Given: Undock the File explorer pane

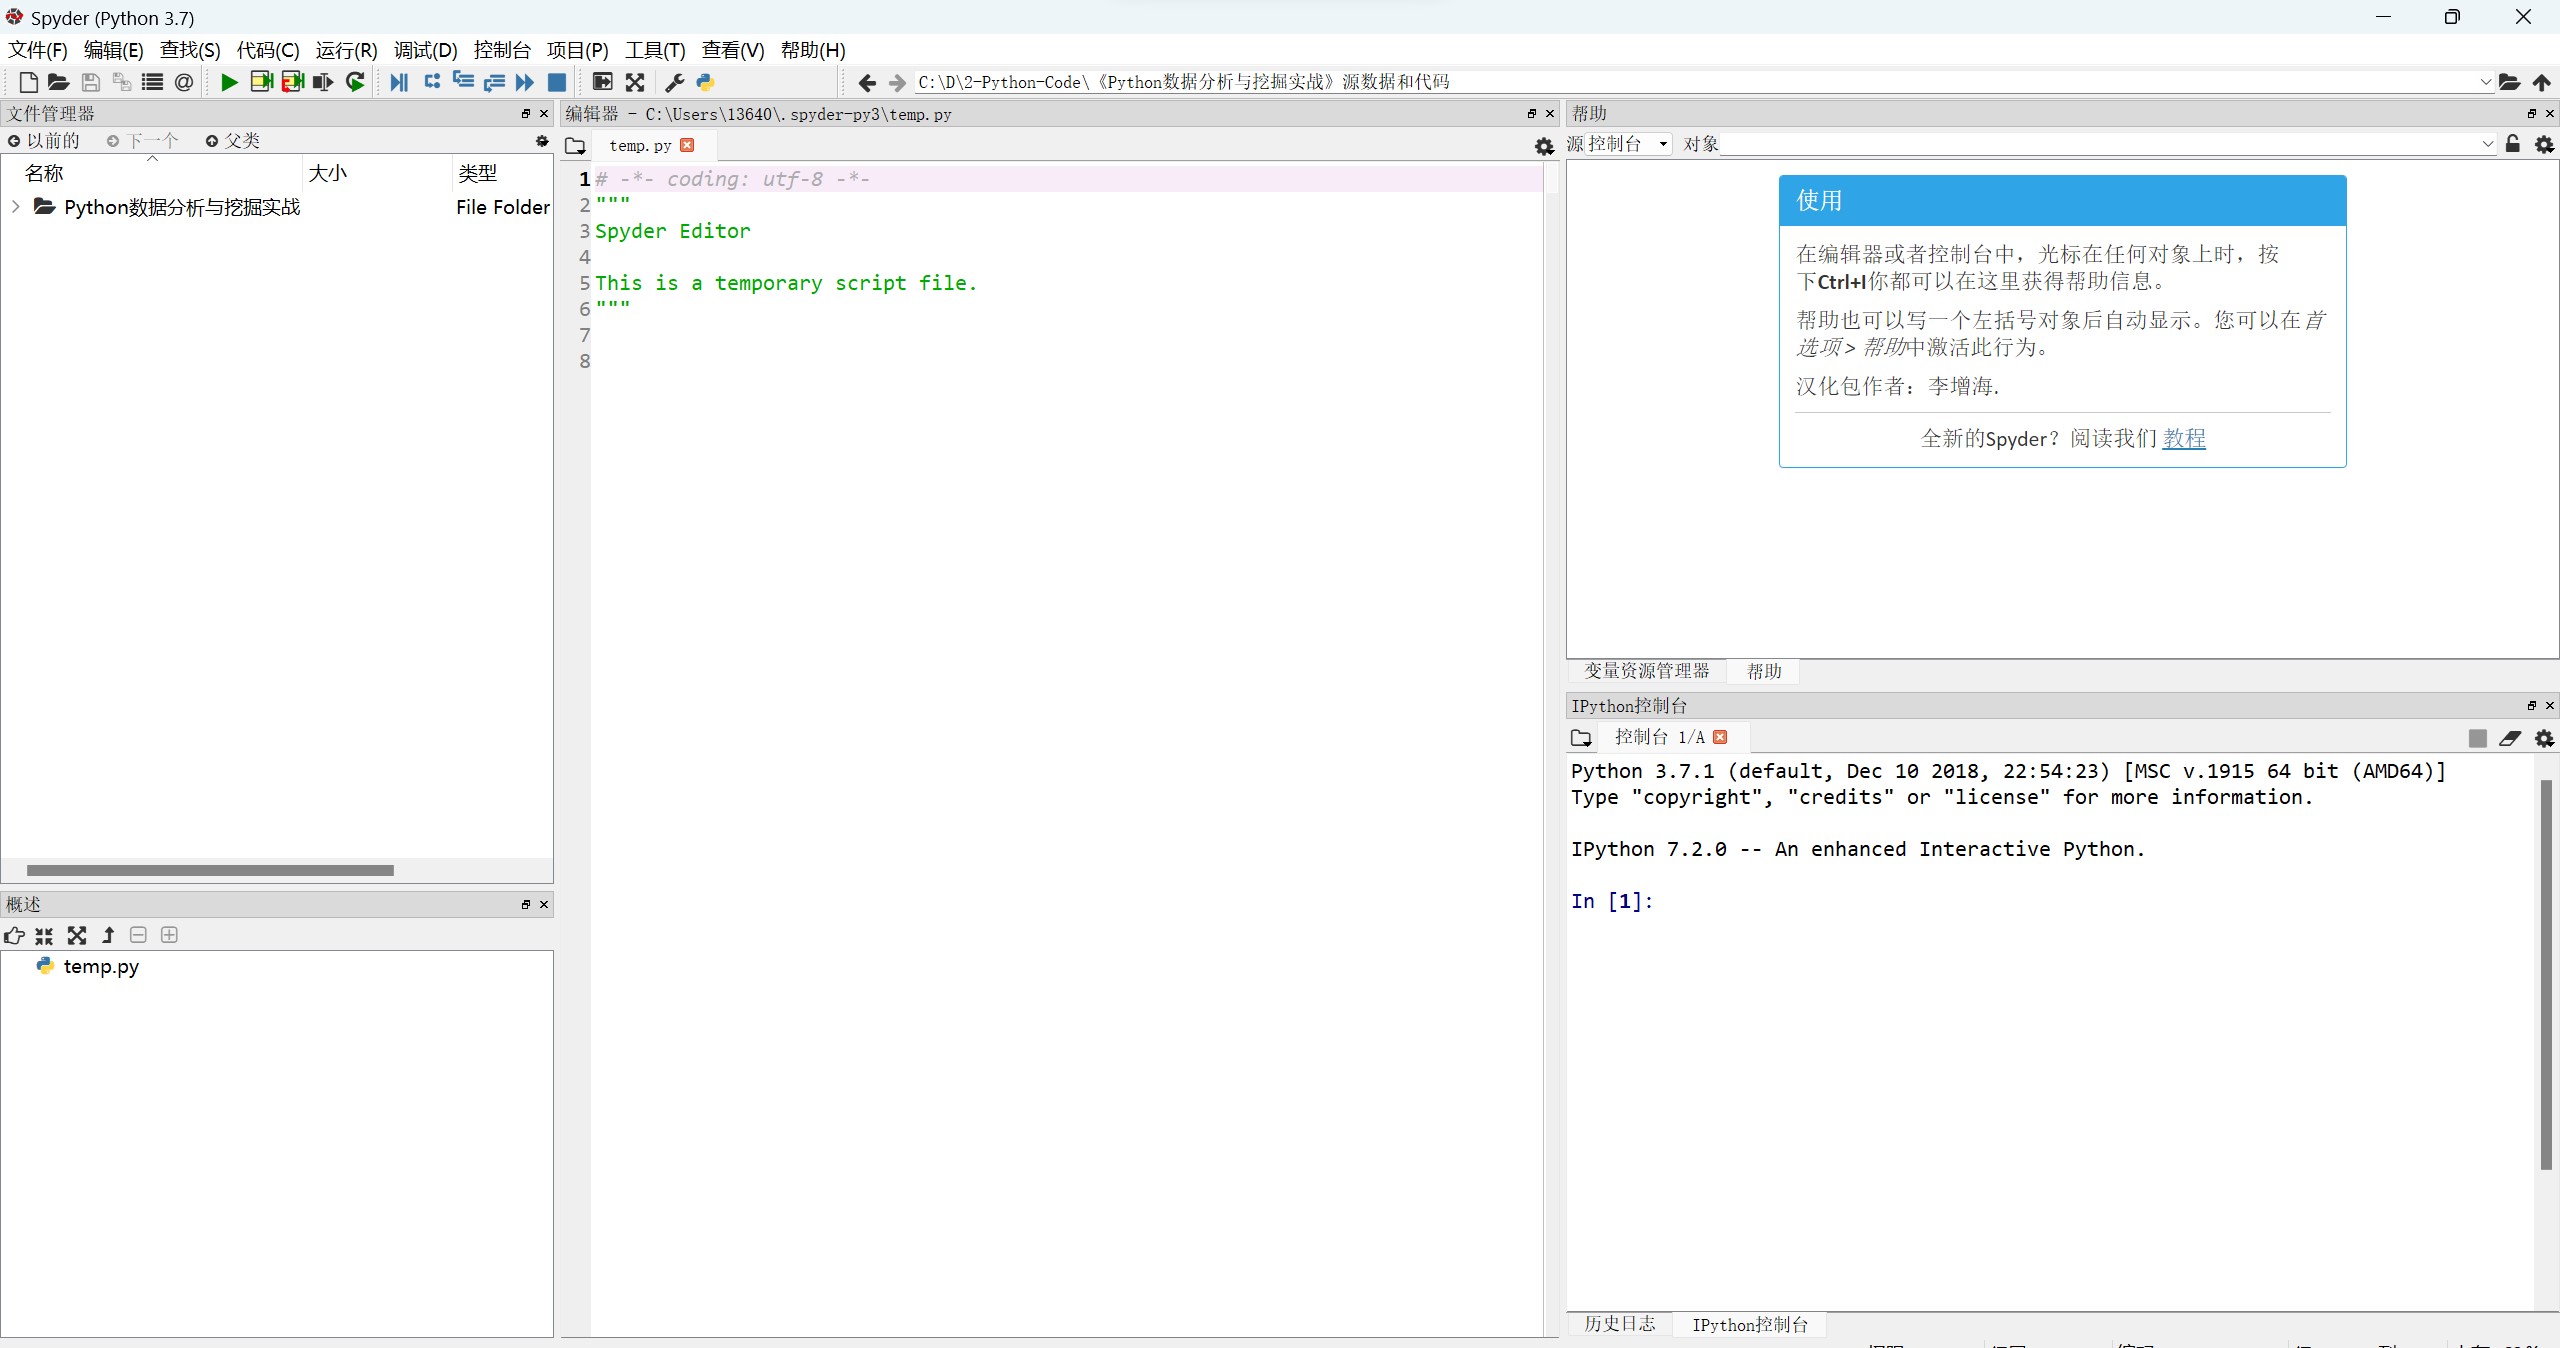Looking at the screenshot, I should tap(526, 114).
